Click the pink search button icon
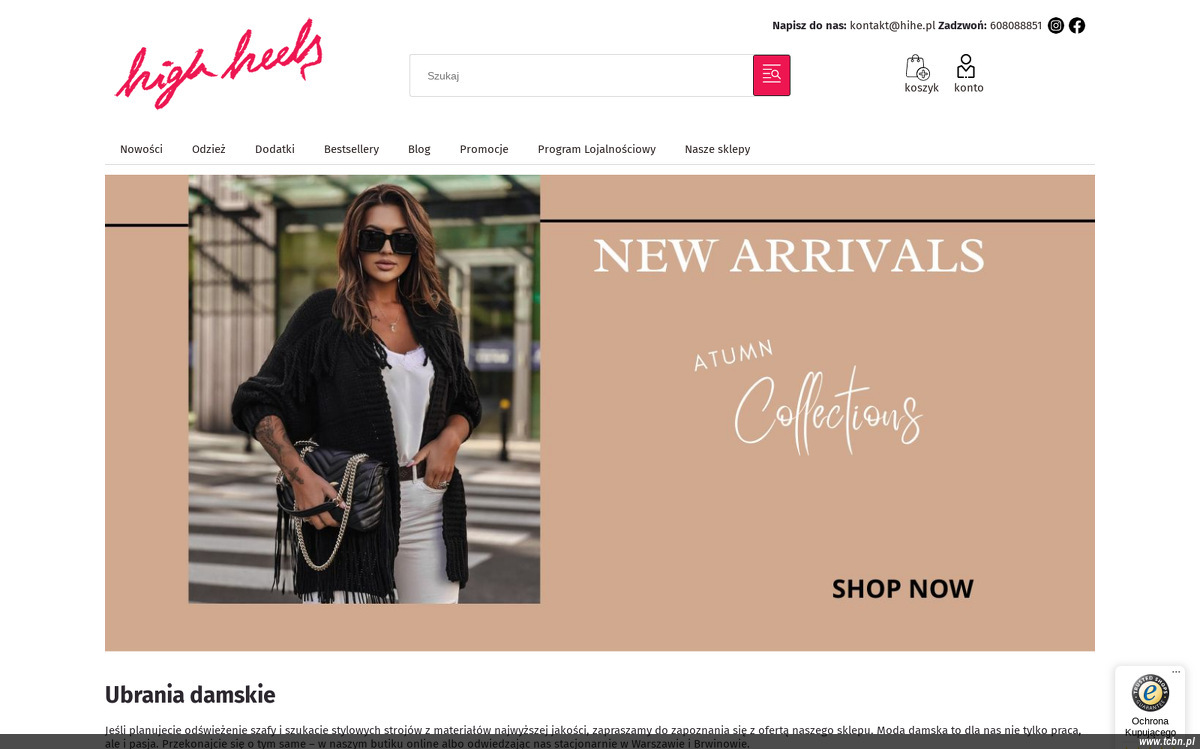Screen dimensions: 1200x749 pos(771,75)
